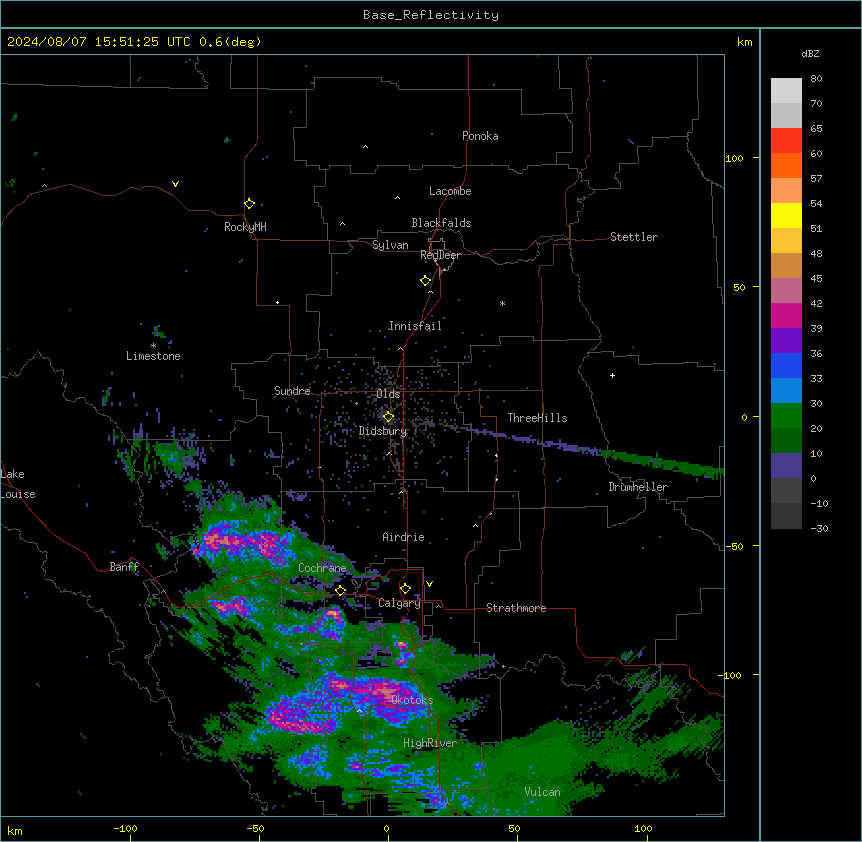
Task: Click the Base_Reflectivity title
Action: point(431,15)
